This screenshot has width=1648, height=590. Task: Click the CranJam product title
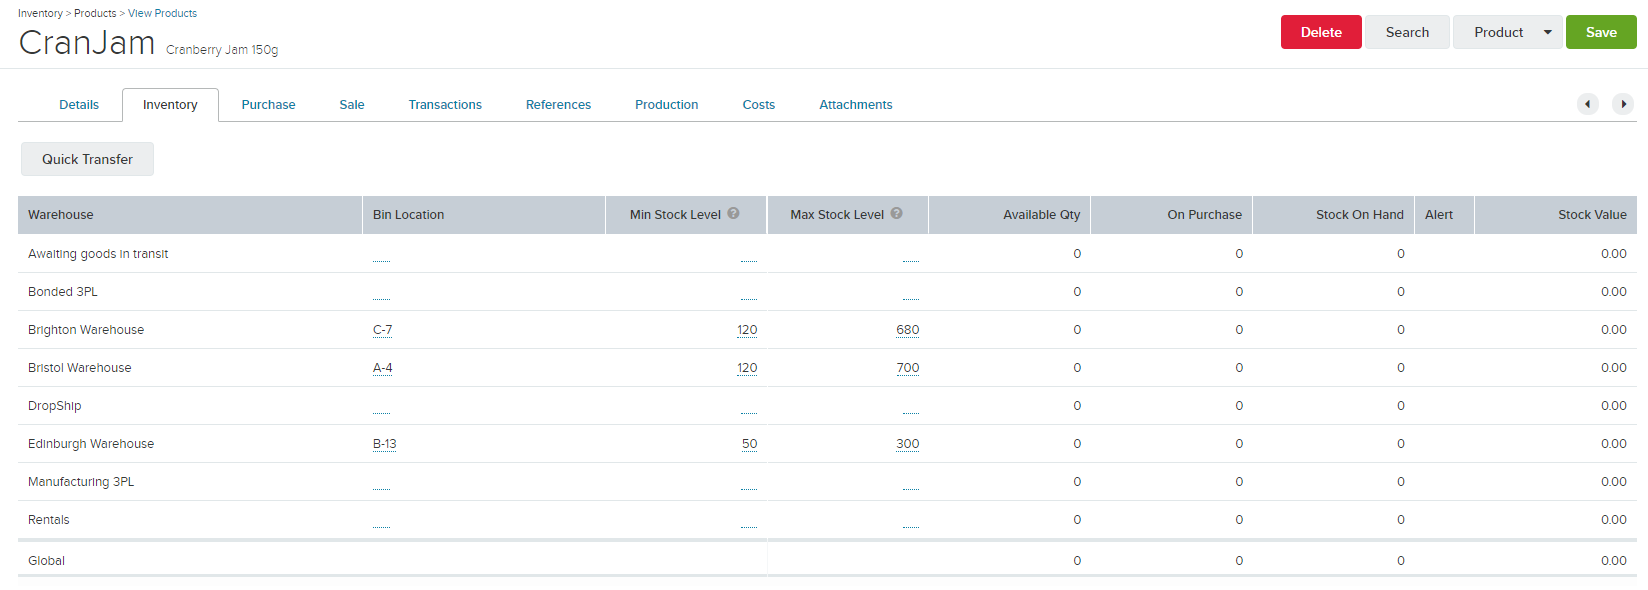tap(87, 42)
